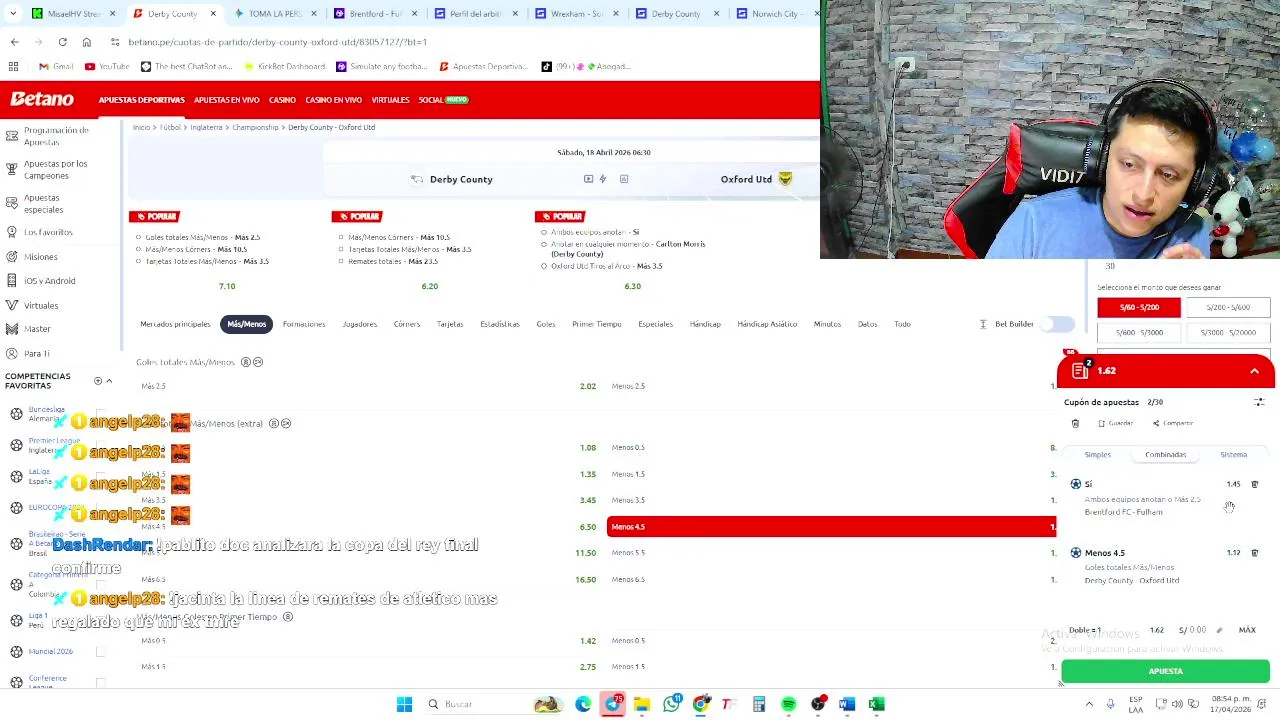Viewport: 1280px width, 720px height.
Task: Open Windows Start menu
Action: (x=404, y=704)
